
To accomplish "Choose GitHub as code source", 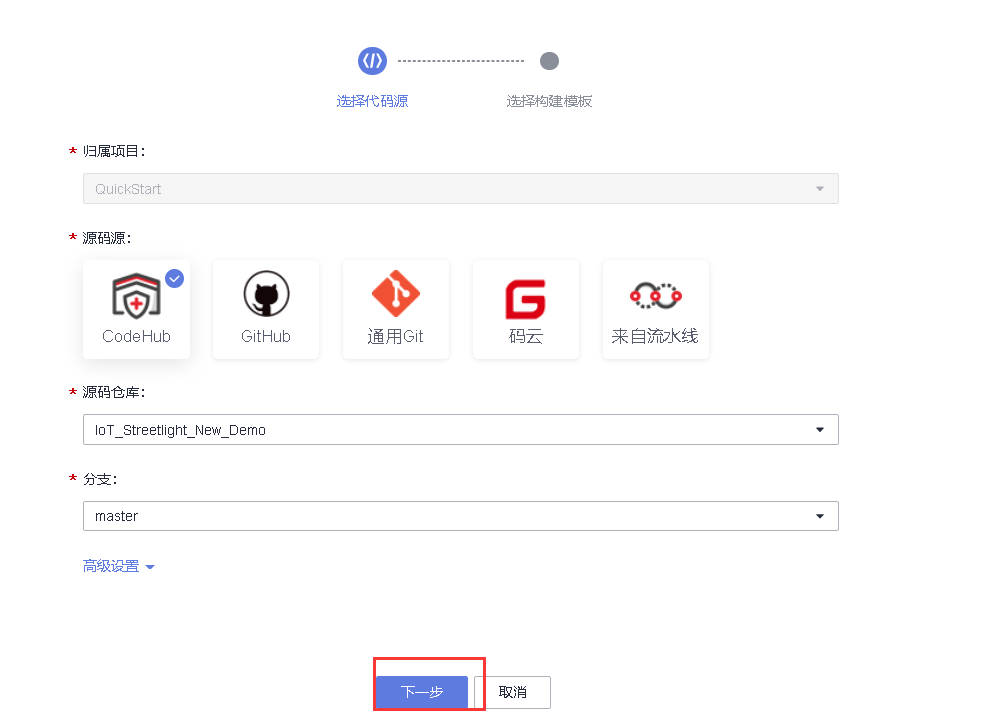I will tap(266, 309).
